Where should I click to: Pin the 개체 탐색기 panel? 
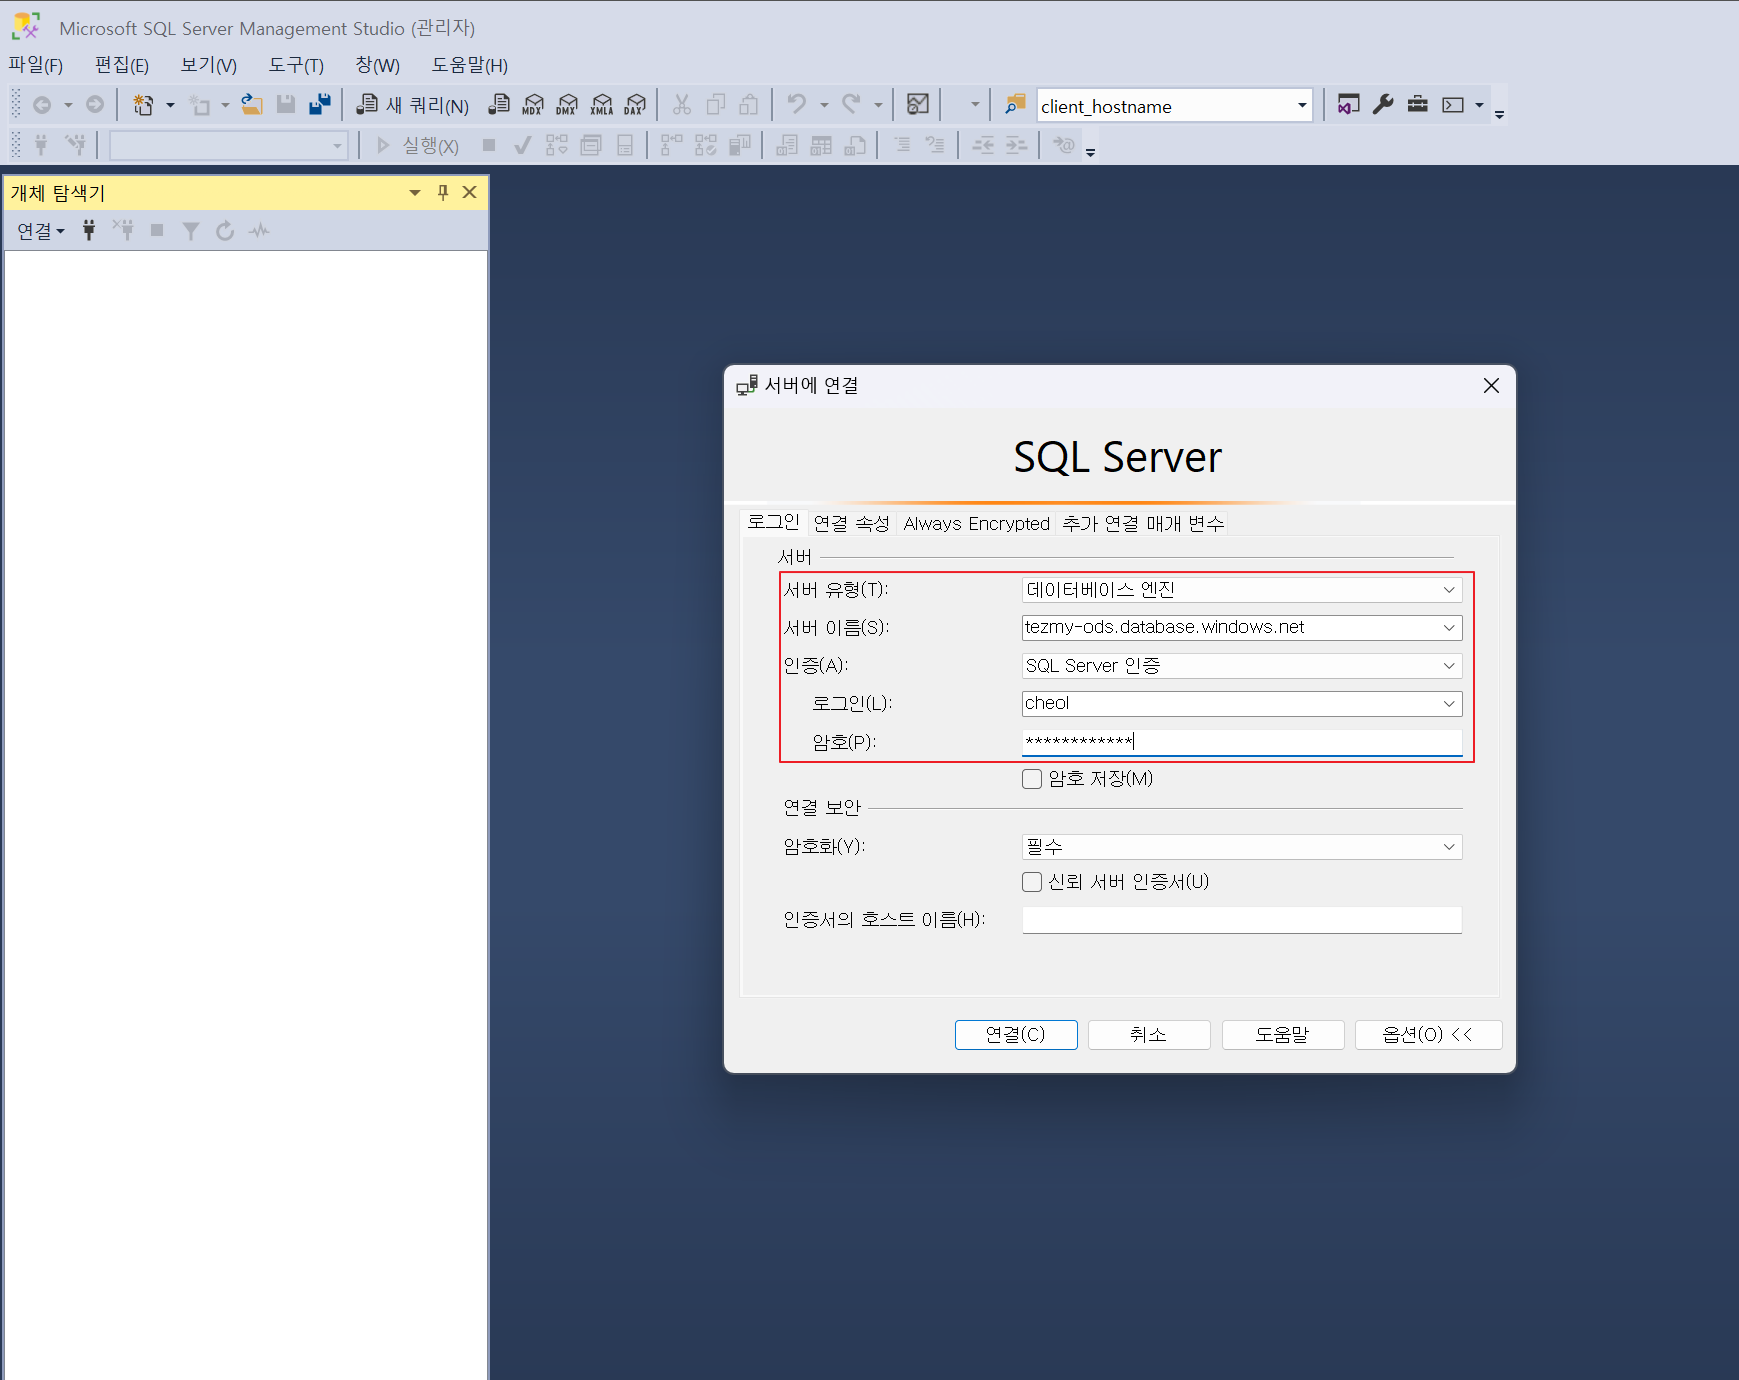pos(443,192)
